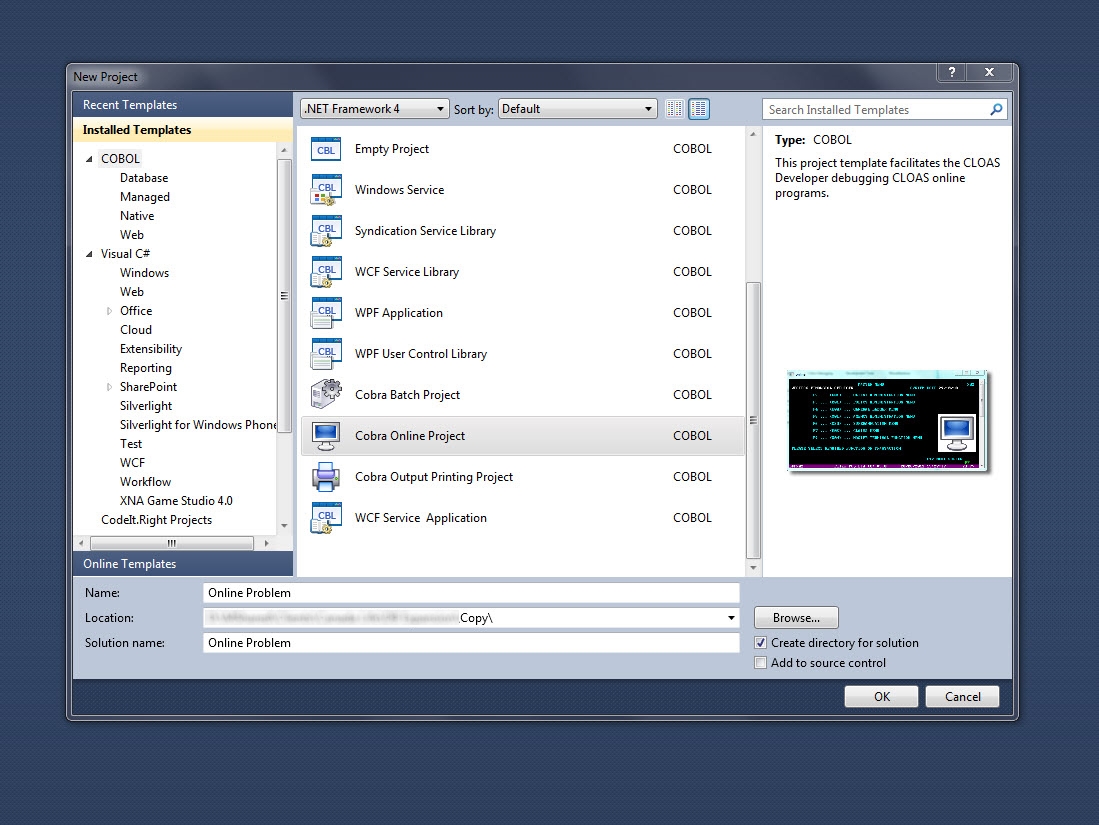The image size is (1099, 825).
Task: Select XNA Game Studio 4.0 item
Action: pyautogui.click(x=176, y=500)
